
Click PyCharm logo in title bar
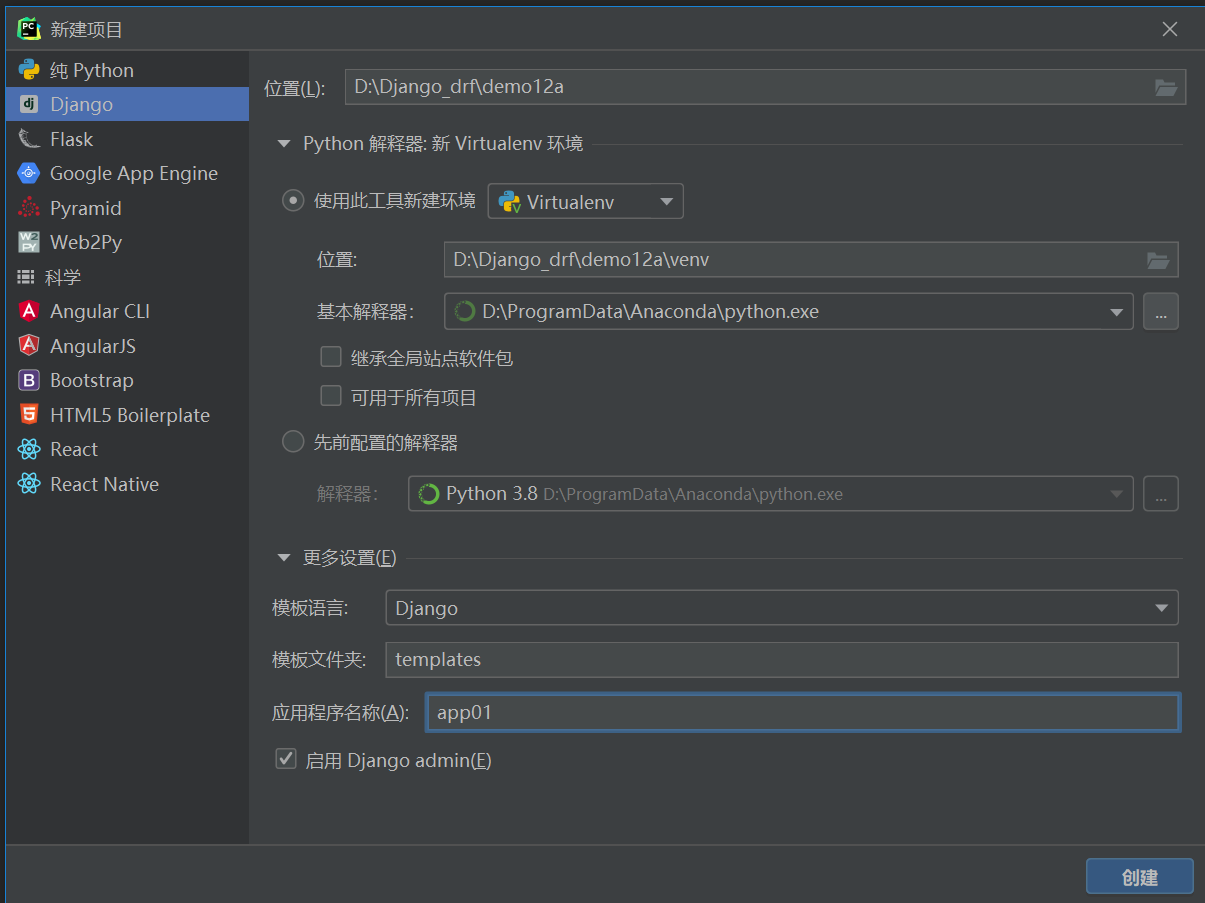[28, 29]
